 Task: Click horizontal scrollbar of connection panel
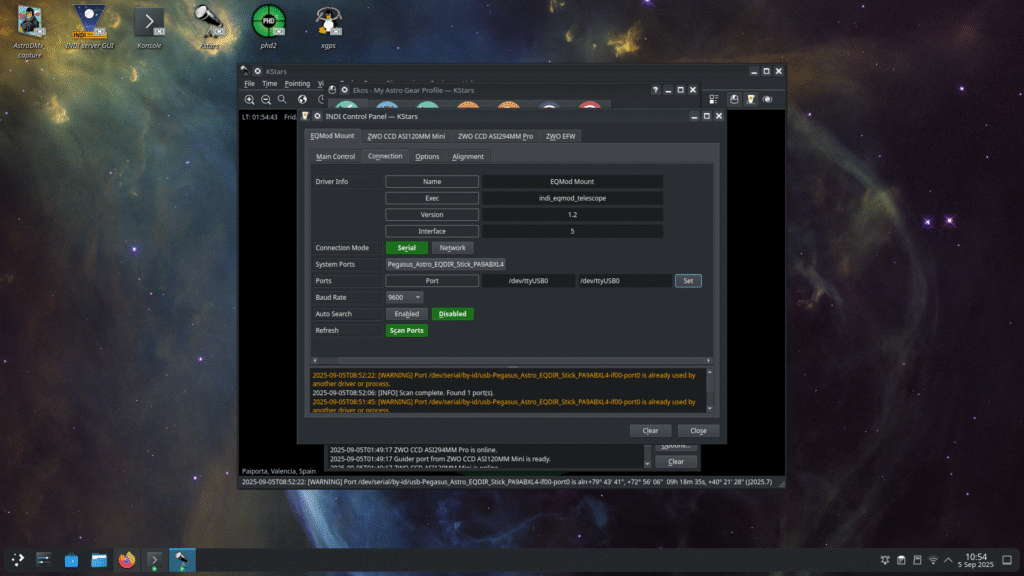(x=511, y=360)
